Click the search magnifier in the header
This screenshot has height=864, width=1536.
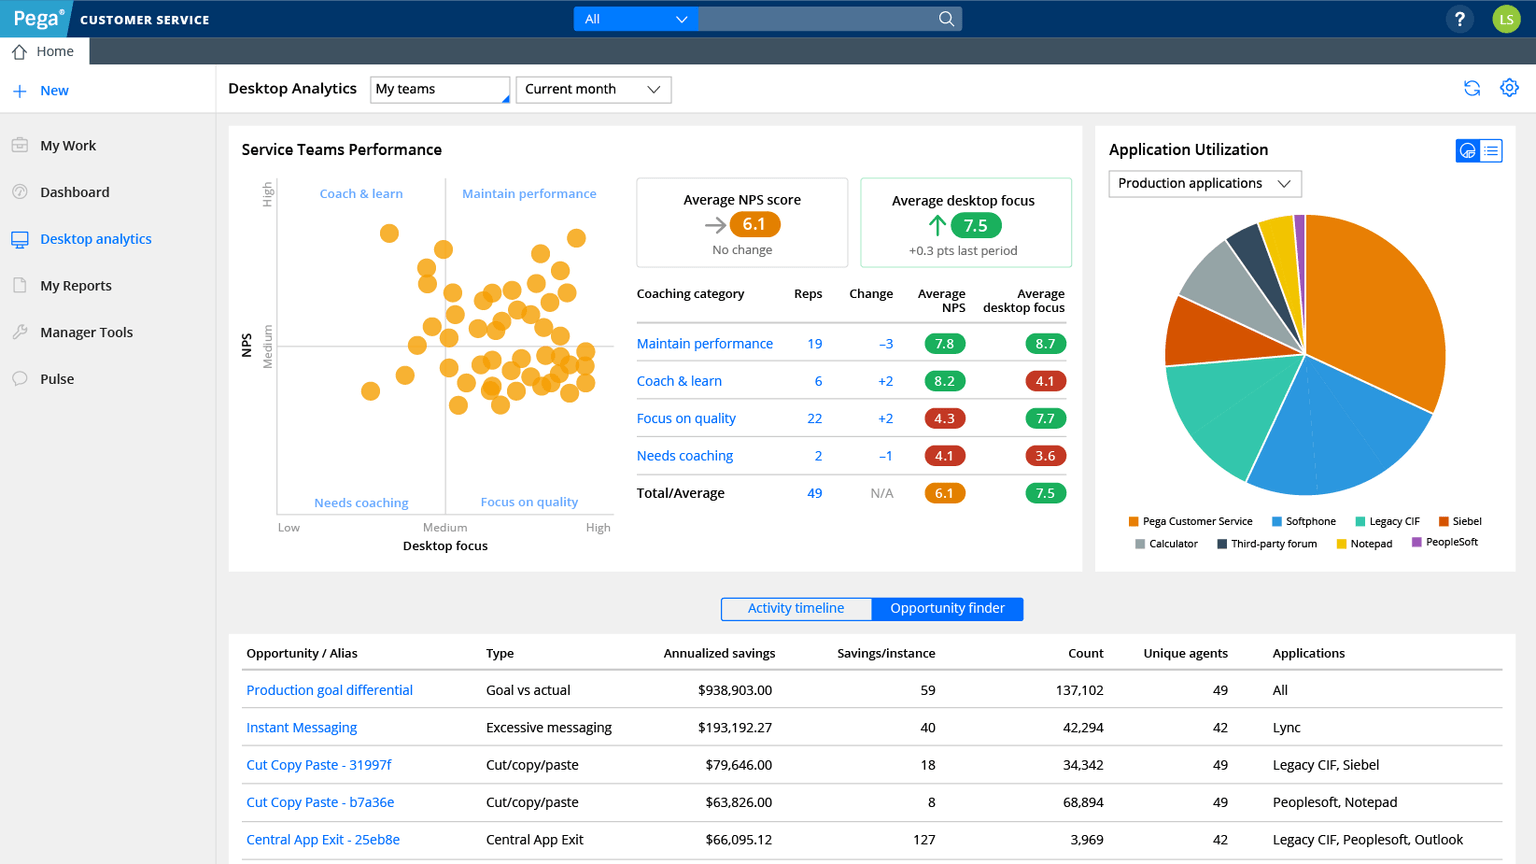coord(945,18)
